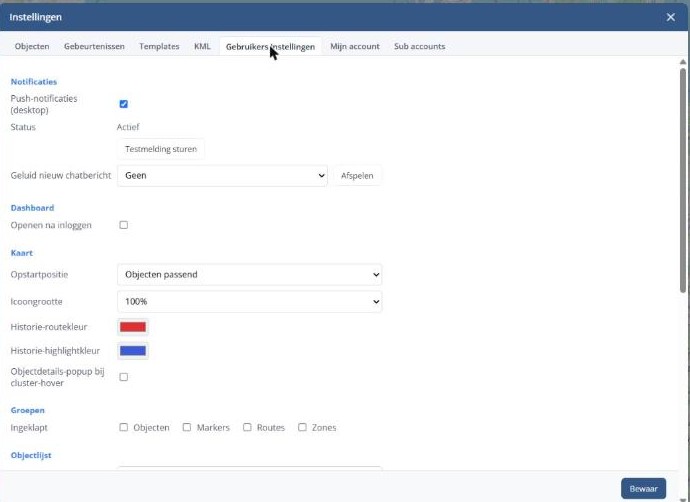
Task: Switch to Sub accounts tab
Action: (x=419, y=46)
